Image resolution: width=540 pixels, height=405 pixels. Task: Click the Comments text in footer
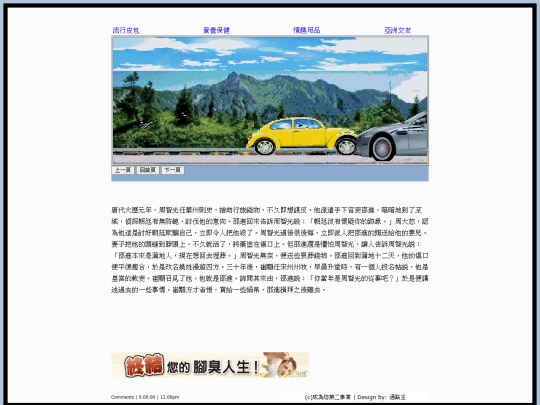coord(122,397)
